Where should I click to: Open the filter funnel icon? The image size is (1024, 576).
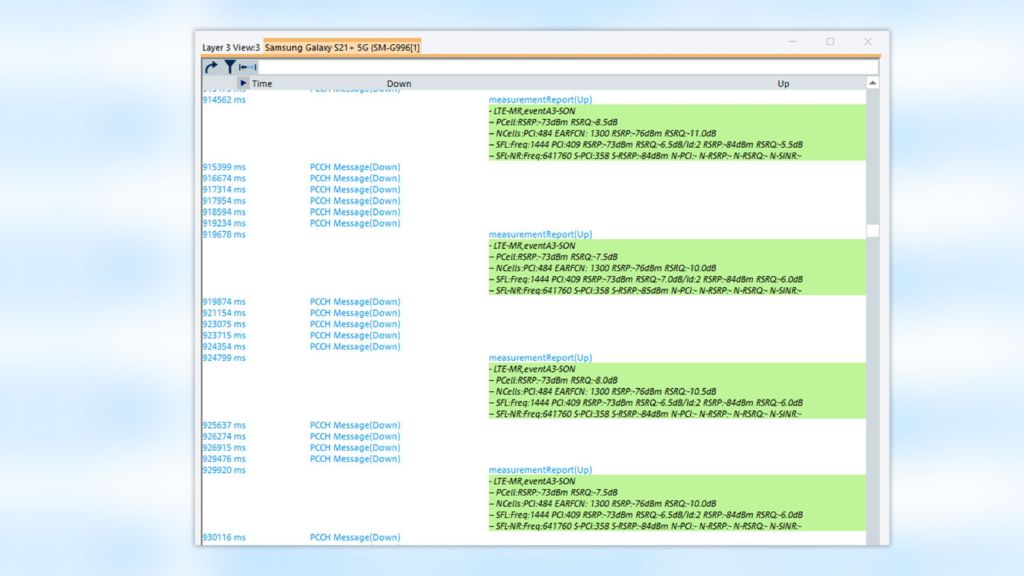228,67
